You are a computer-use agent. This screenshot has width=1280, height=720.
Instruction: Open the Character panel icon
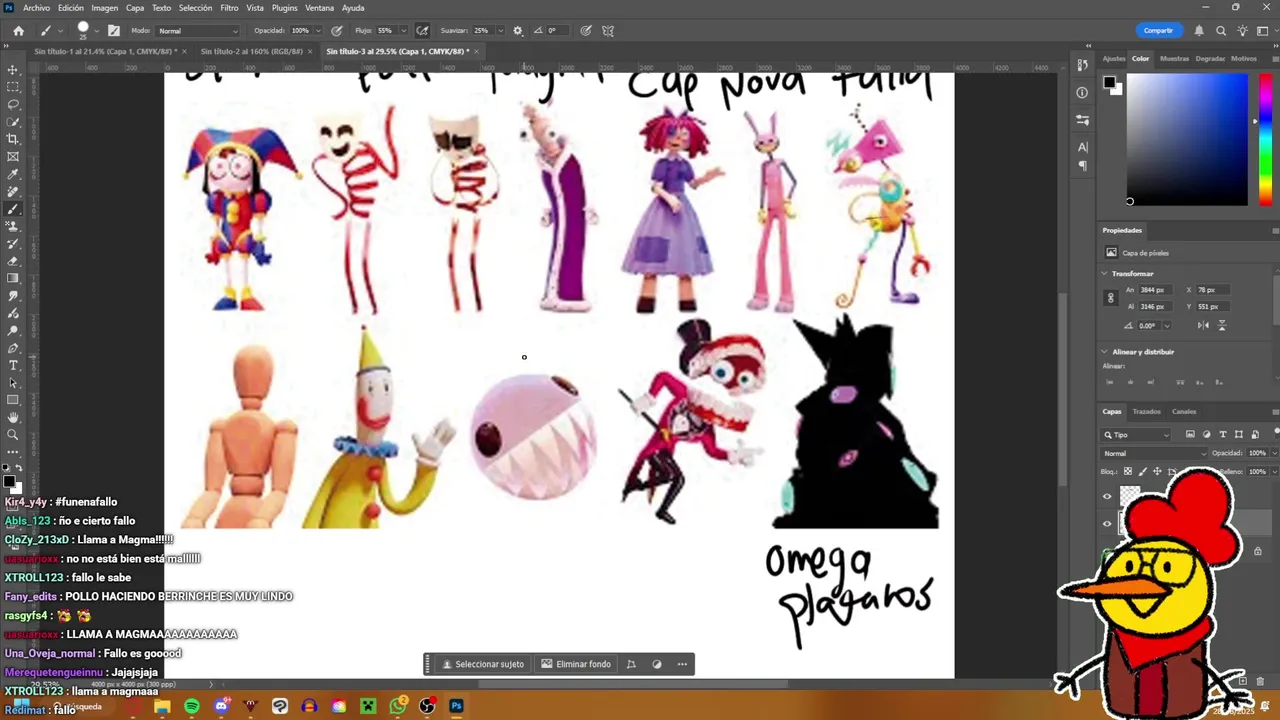click(x=1083, y=147)
